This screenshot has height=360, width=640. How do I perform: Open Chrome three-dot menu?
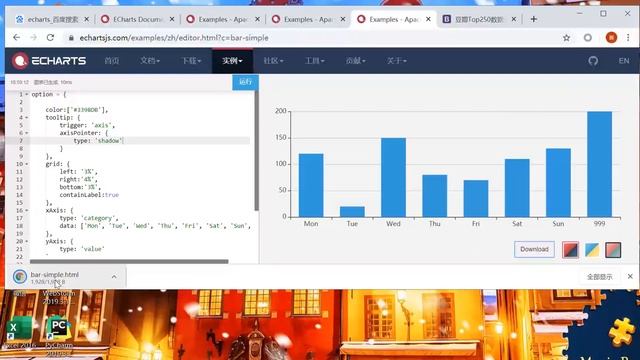pyautogui.click(x=628, y=38)
